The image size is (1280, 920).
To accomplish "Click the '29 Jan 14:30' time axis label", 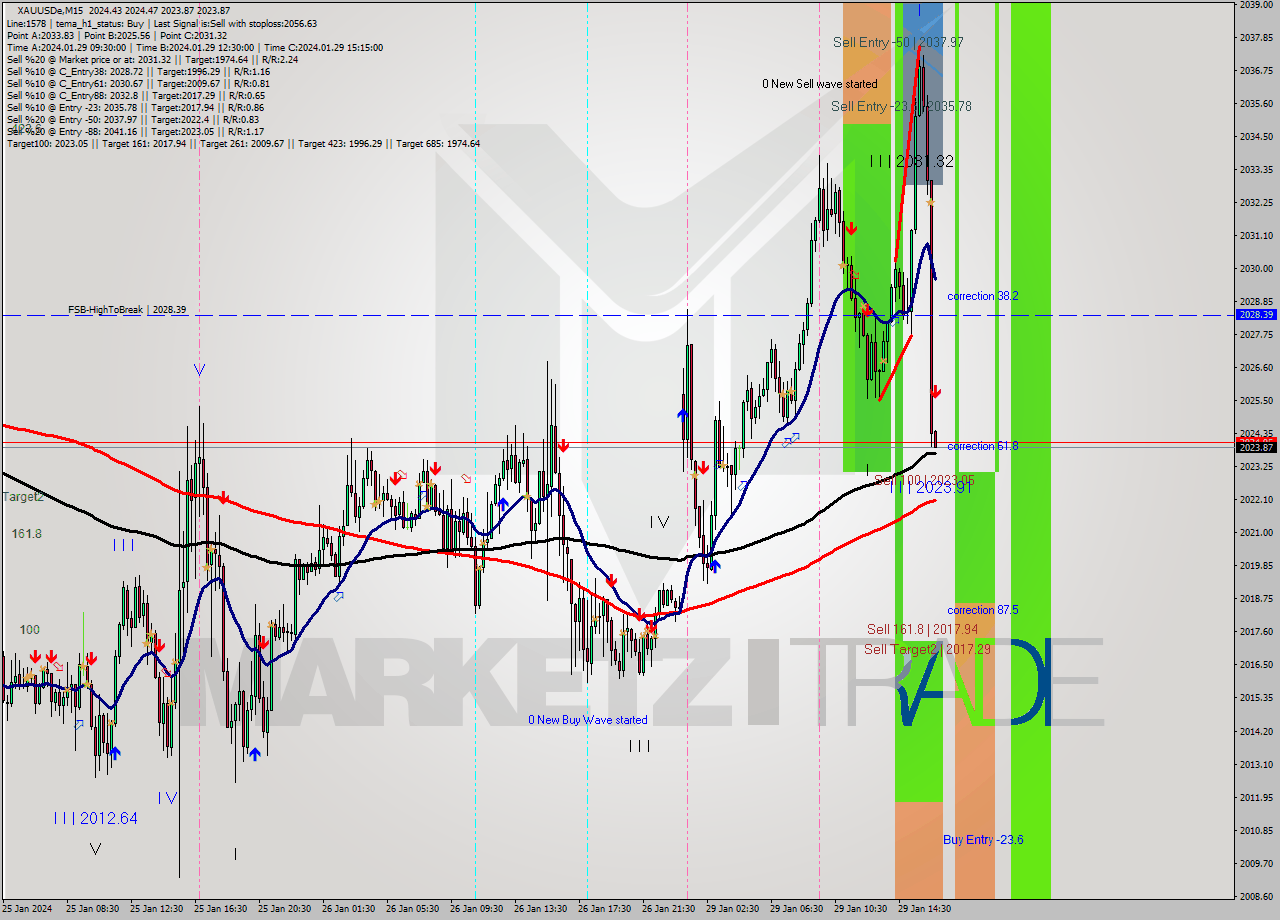I will point(924,909).
